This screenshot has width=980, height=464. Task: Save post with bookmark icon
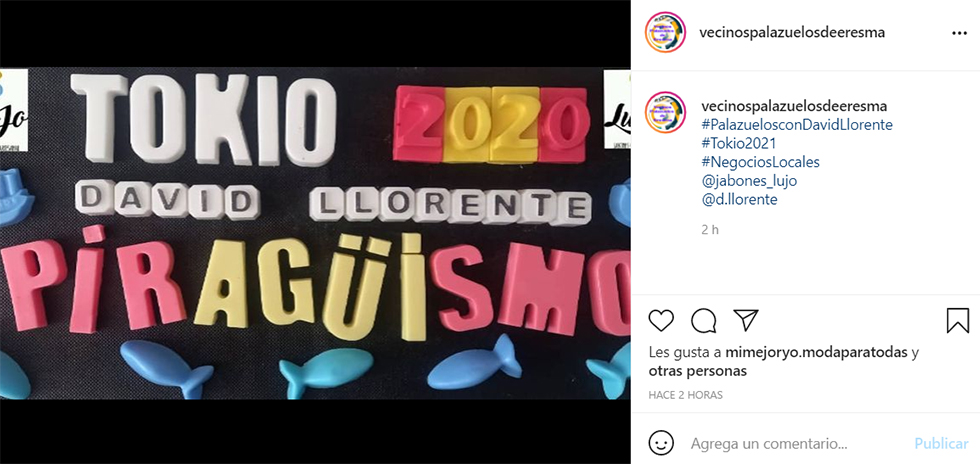coord(958,320)
